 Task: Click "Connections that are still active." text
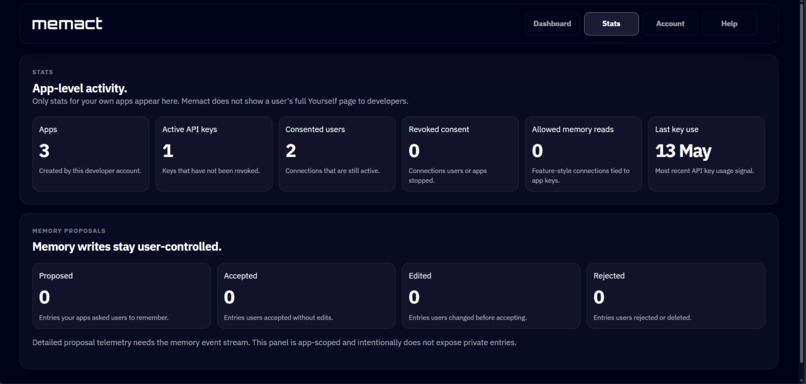(333, 171)
